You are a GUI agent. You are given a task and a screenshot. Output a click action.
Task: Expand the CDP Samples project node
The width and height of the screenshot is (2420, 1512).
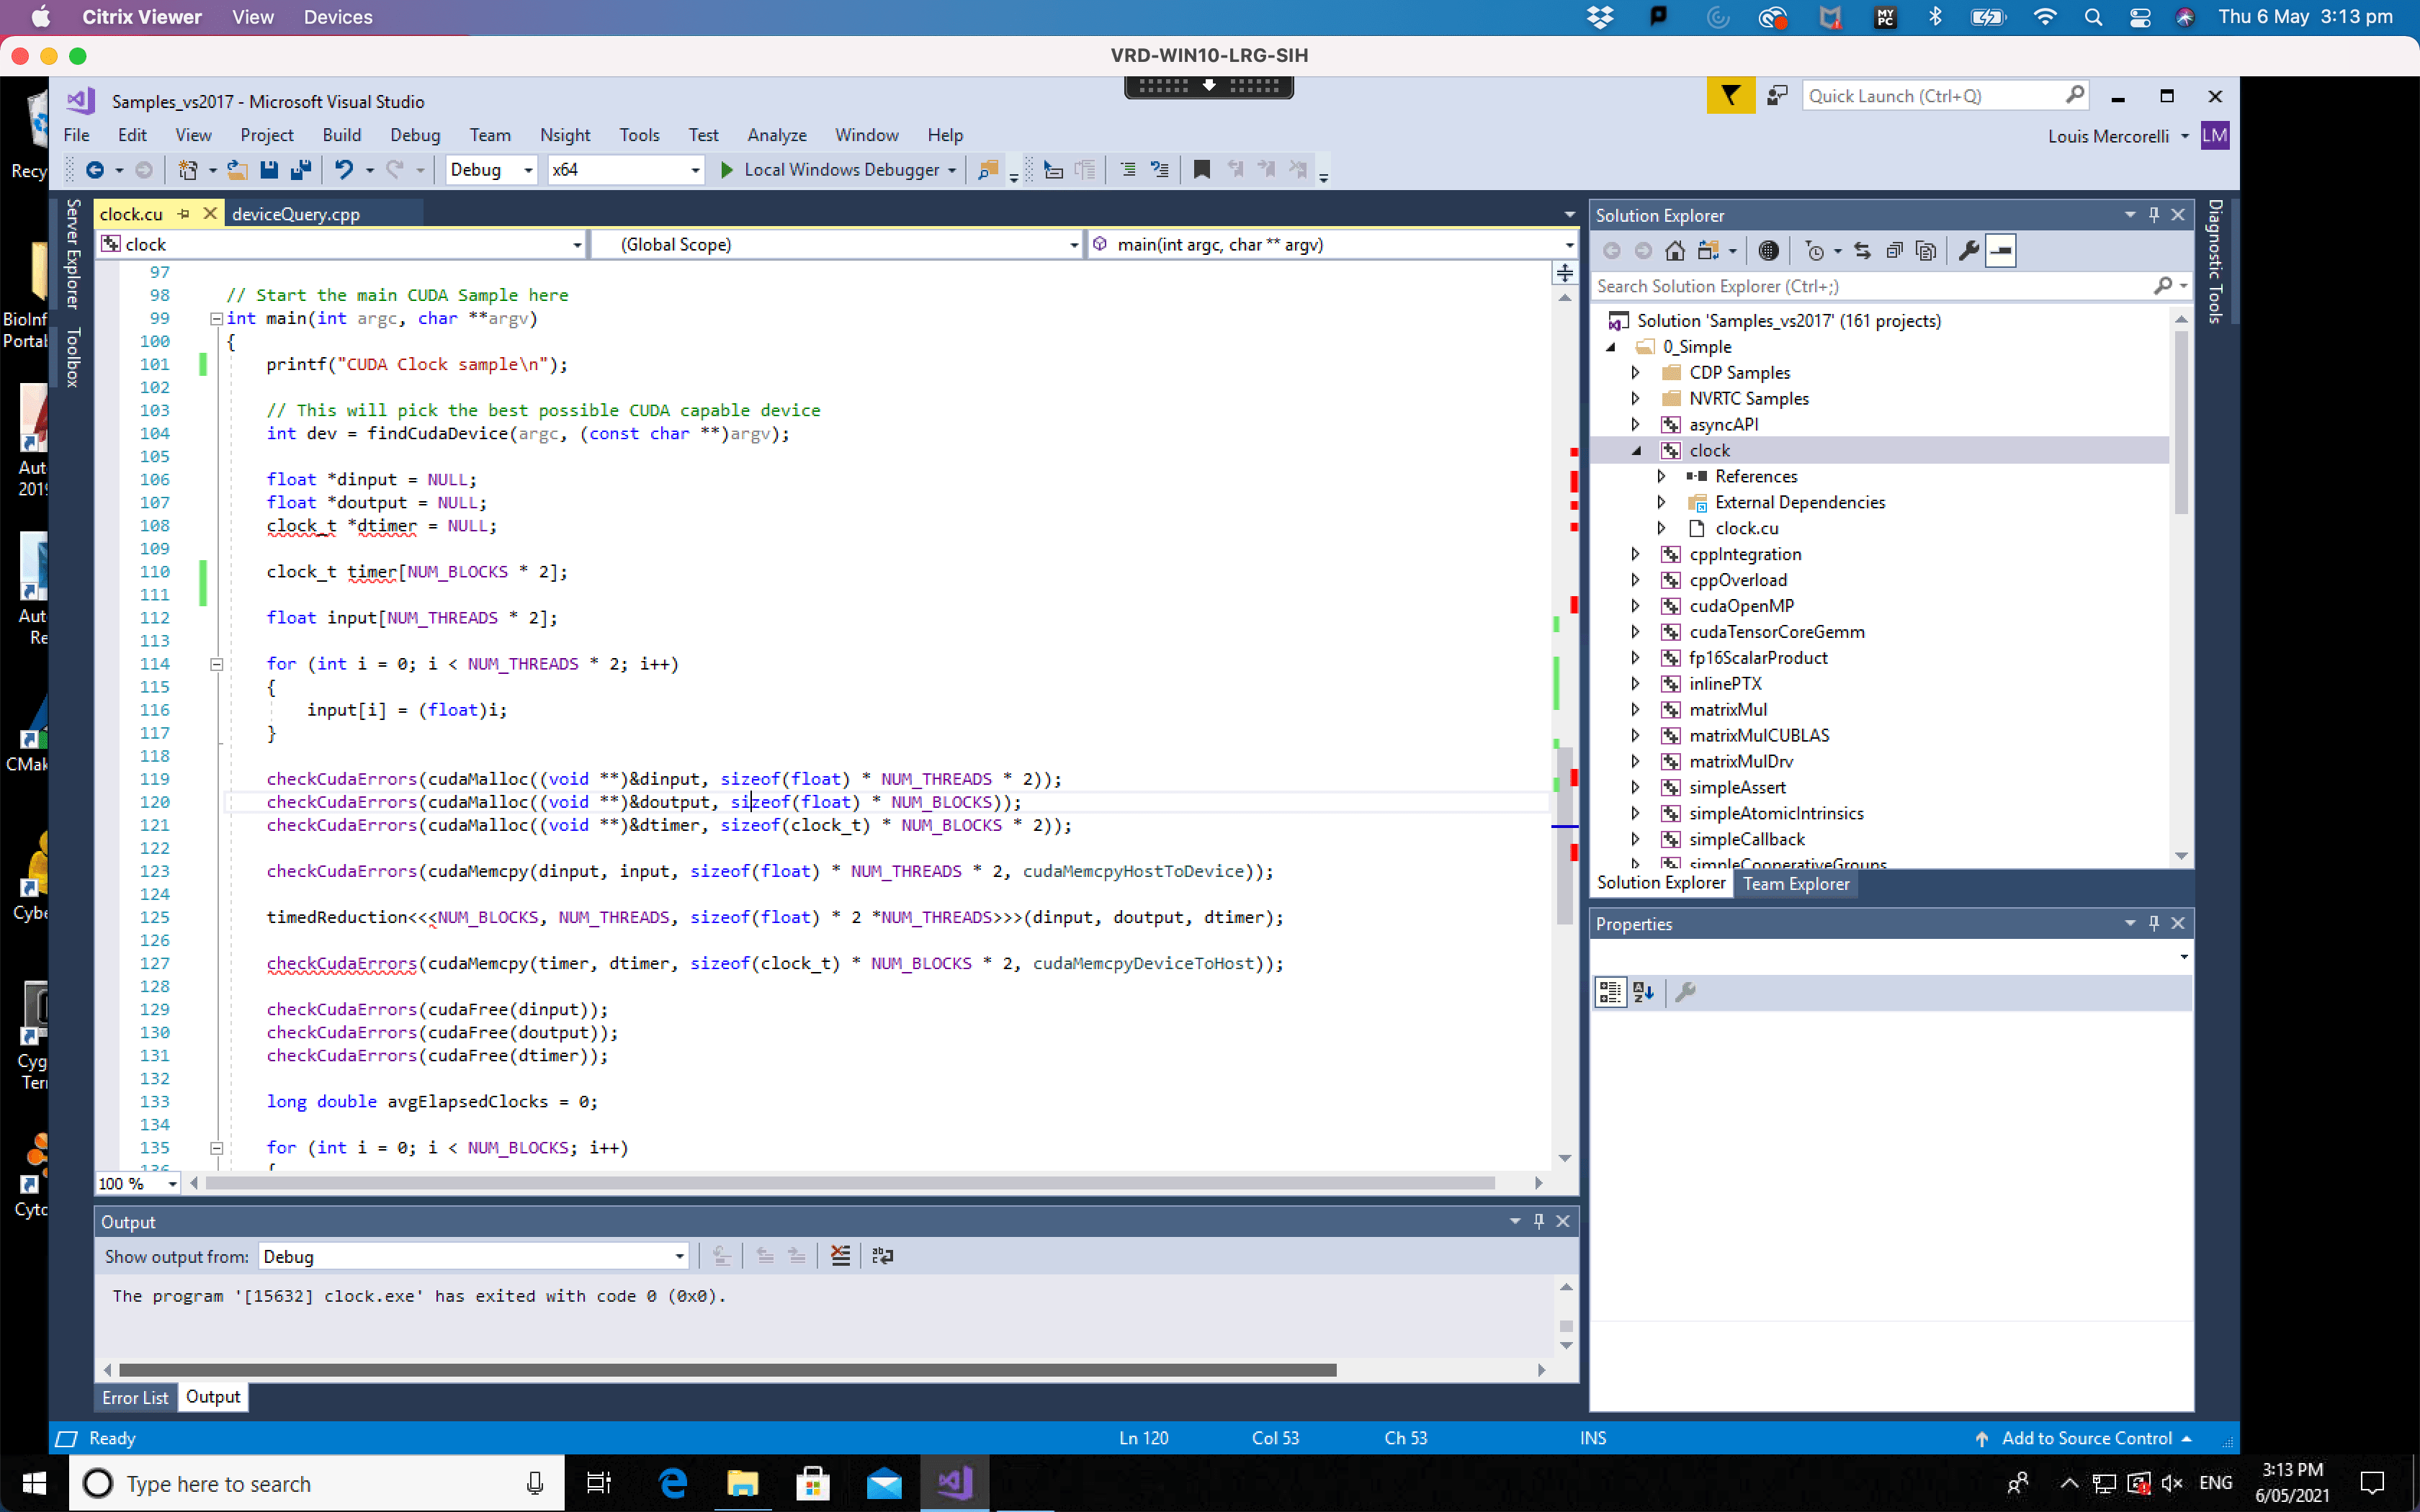(x=1636, y=372)
